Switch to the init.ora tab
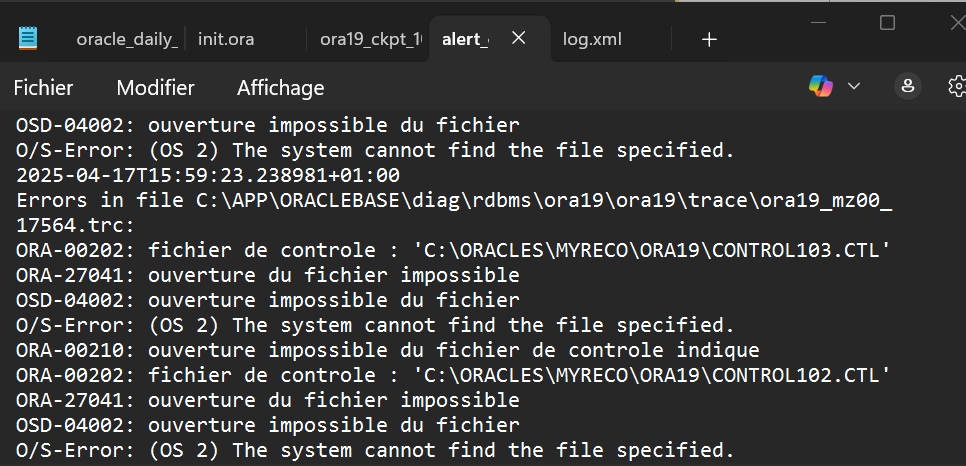The width and height of the screenshot is (966, 466). click(x=226, y=39)
